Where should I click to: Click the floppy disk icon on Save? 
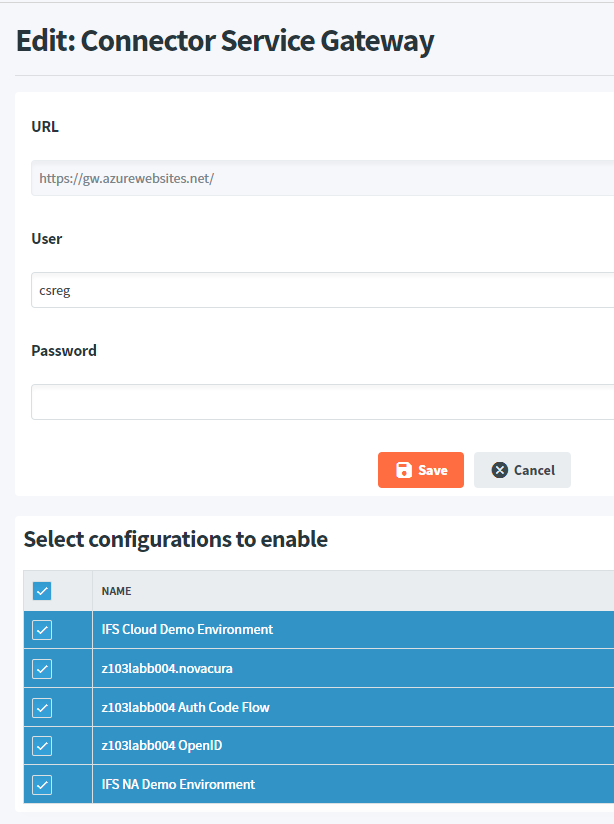coord(403,470)
